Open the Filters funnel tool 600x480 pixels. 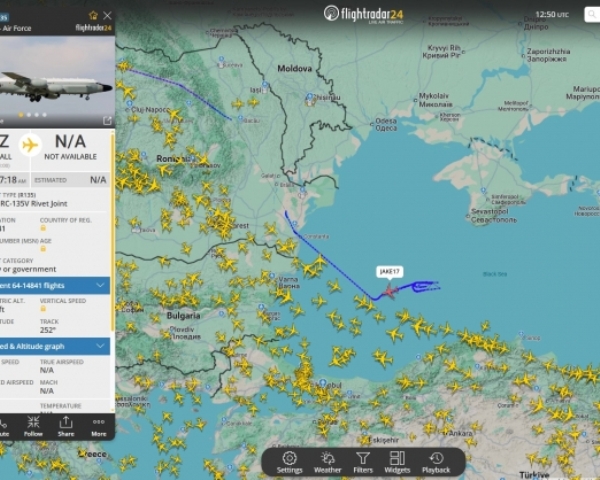[363, 462]
